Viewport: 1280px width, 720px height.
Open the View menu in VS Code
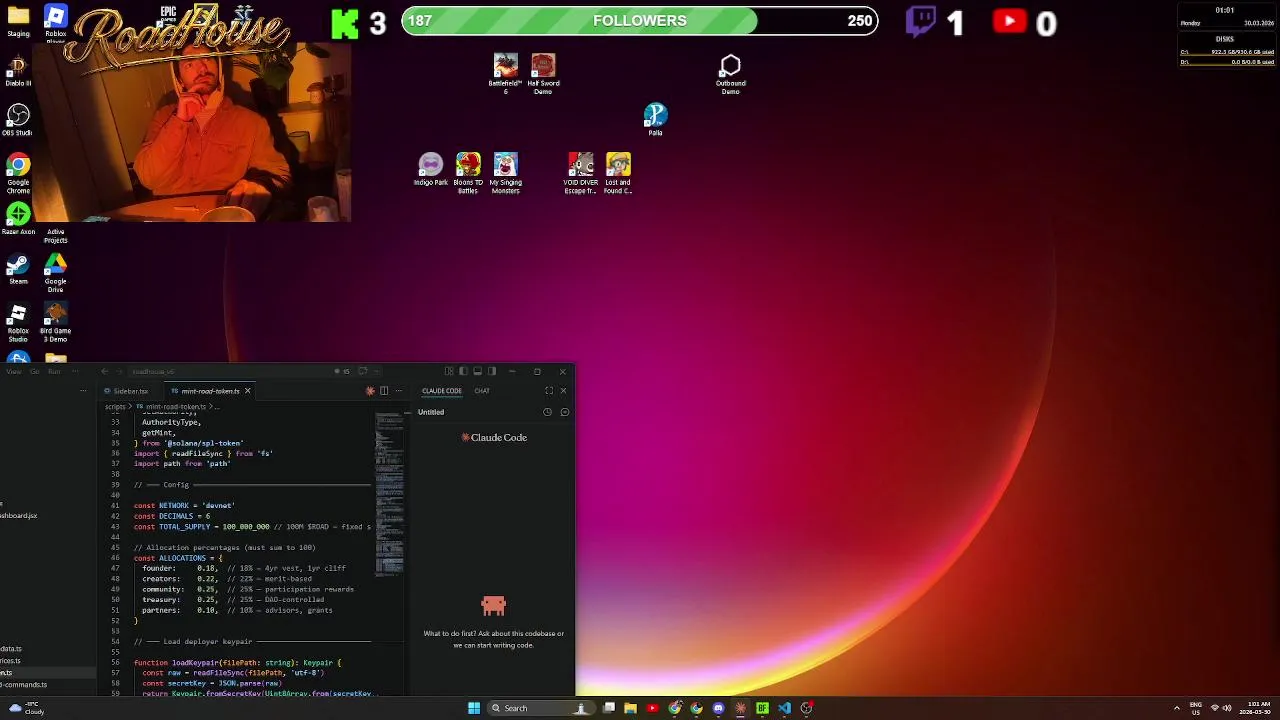(14, 372)
